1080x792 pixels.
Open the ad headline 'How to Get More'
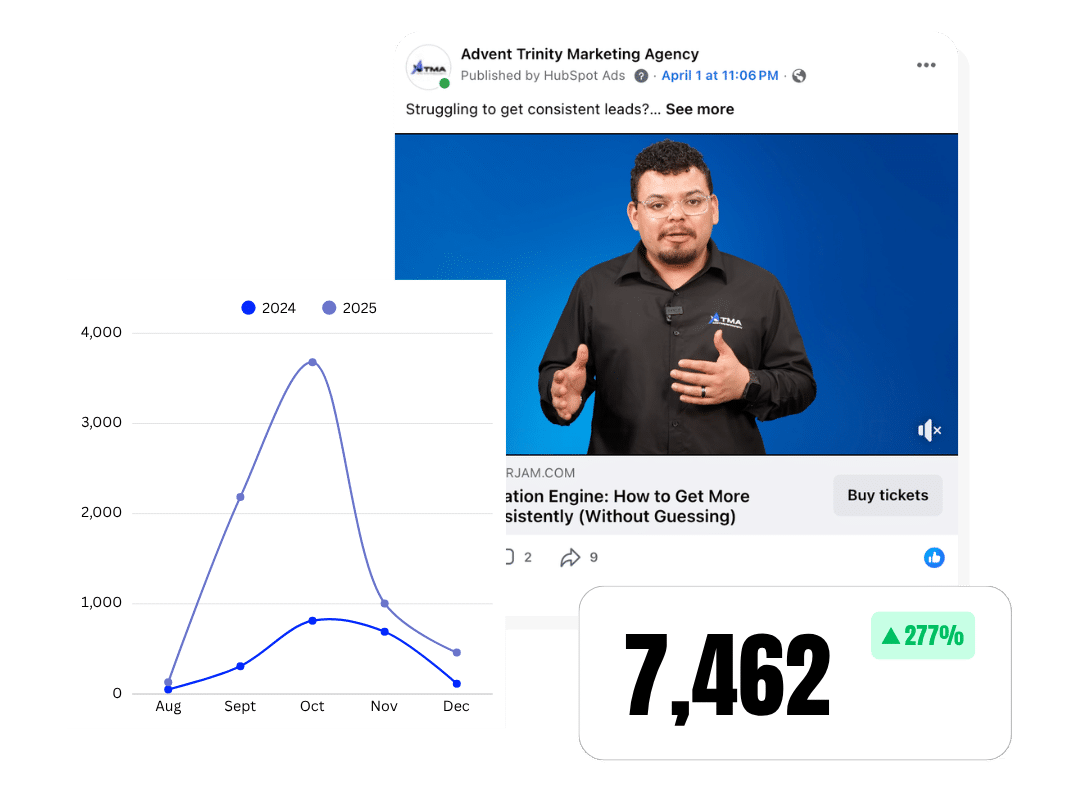pos(620,497)
